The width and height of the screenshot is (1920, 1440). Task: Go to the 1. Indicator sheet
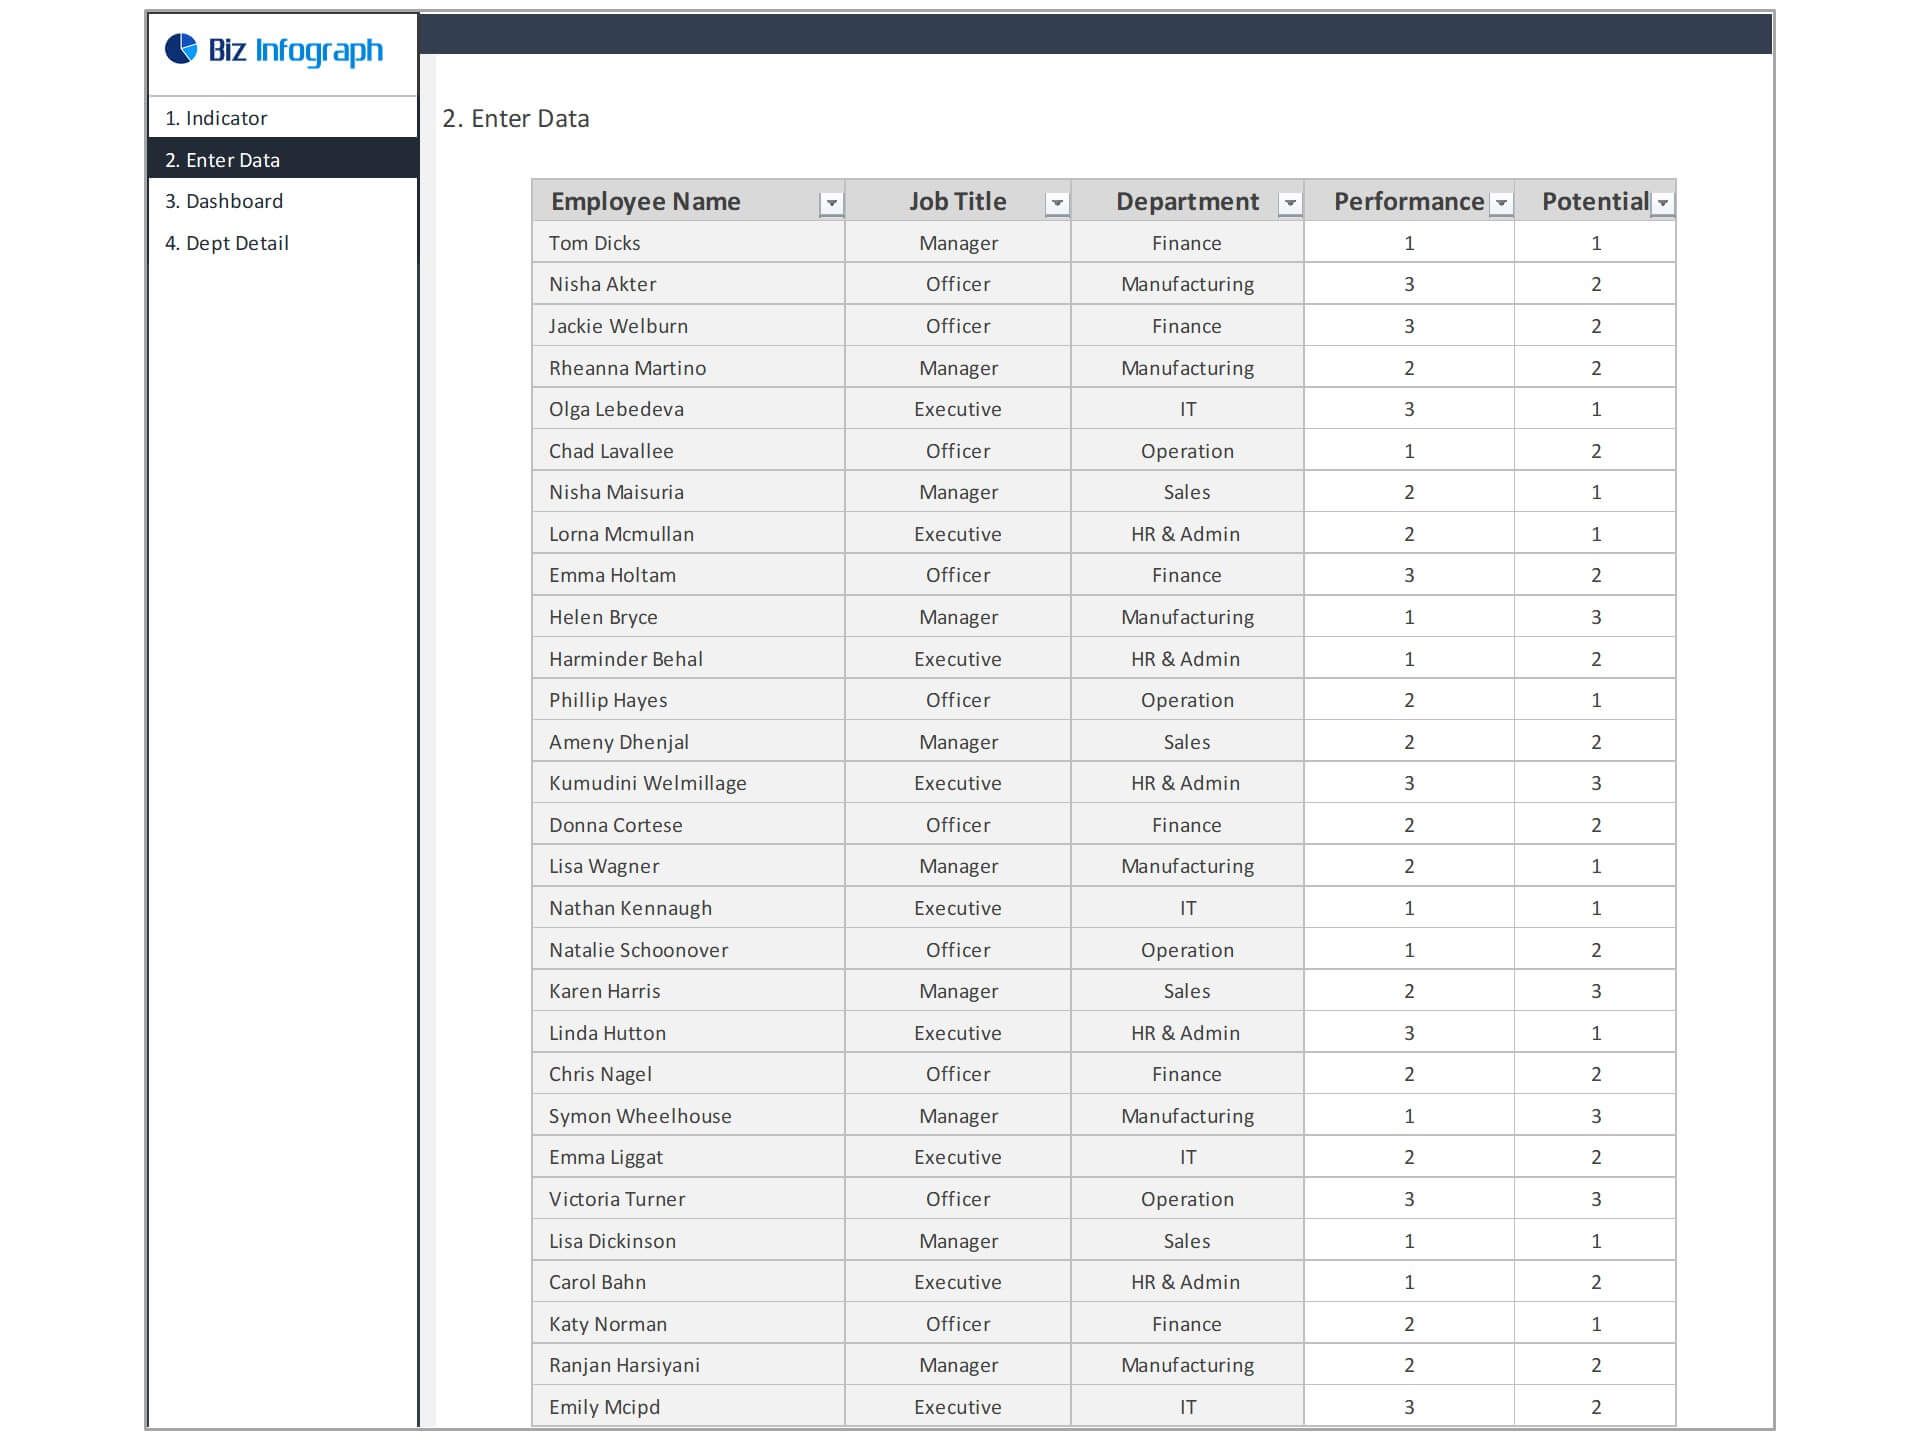click(216, 118)
